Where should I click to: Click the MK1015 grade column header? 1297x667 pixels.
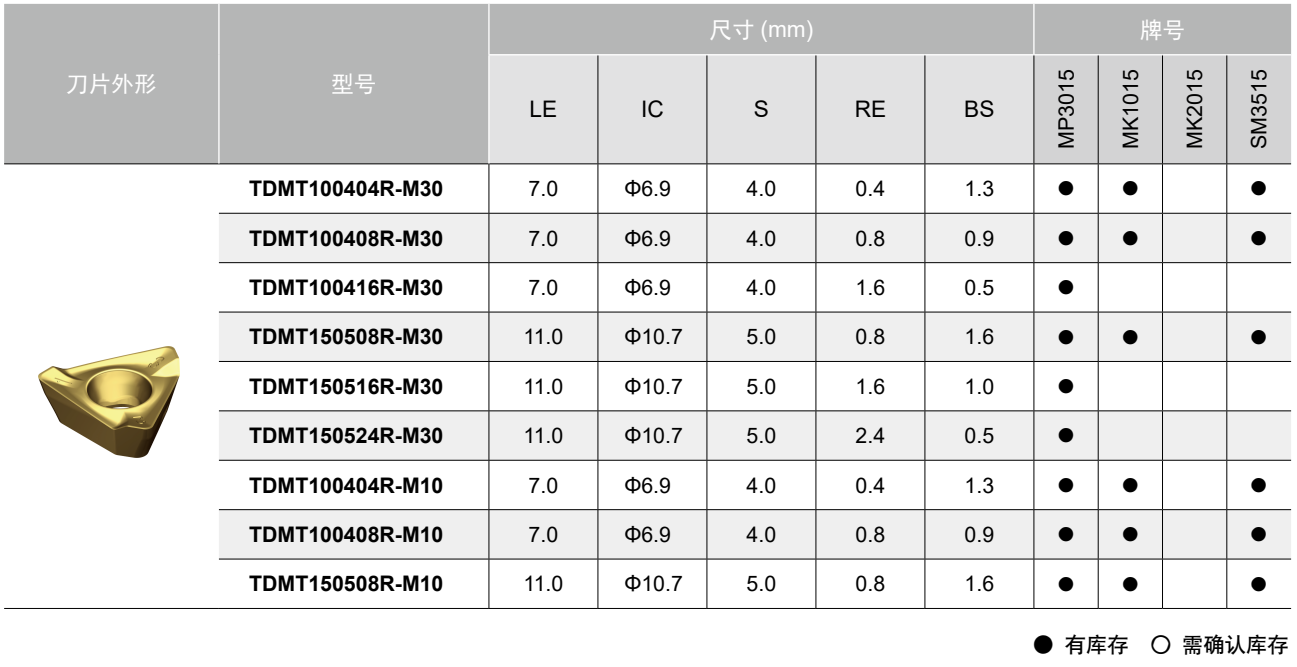(x=1130, y=109)
